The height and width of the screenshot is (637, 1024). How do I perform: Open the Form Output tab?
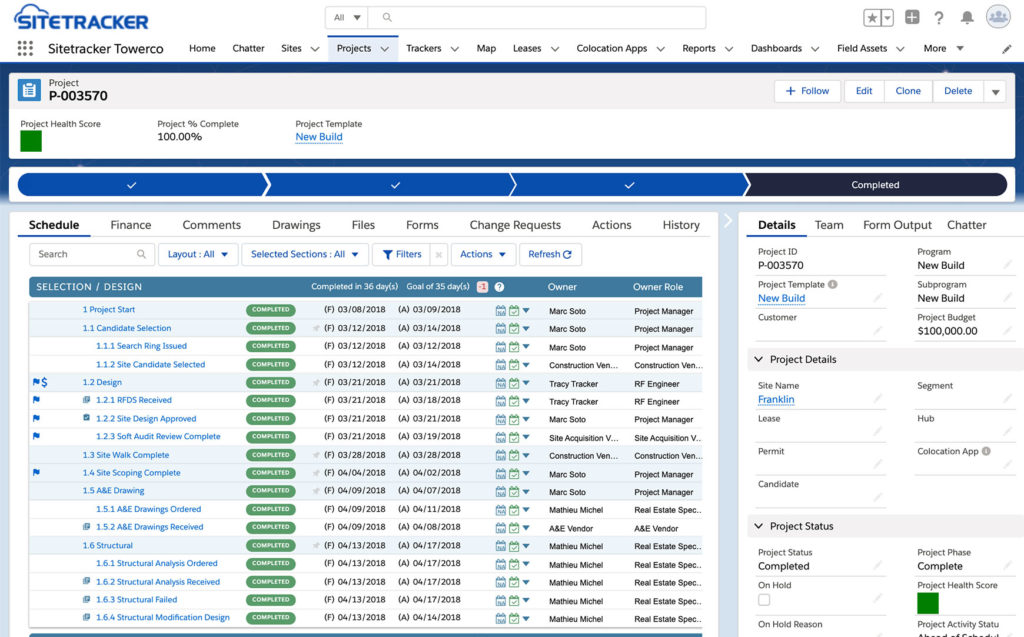897,225
